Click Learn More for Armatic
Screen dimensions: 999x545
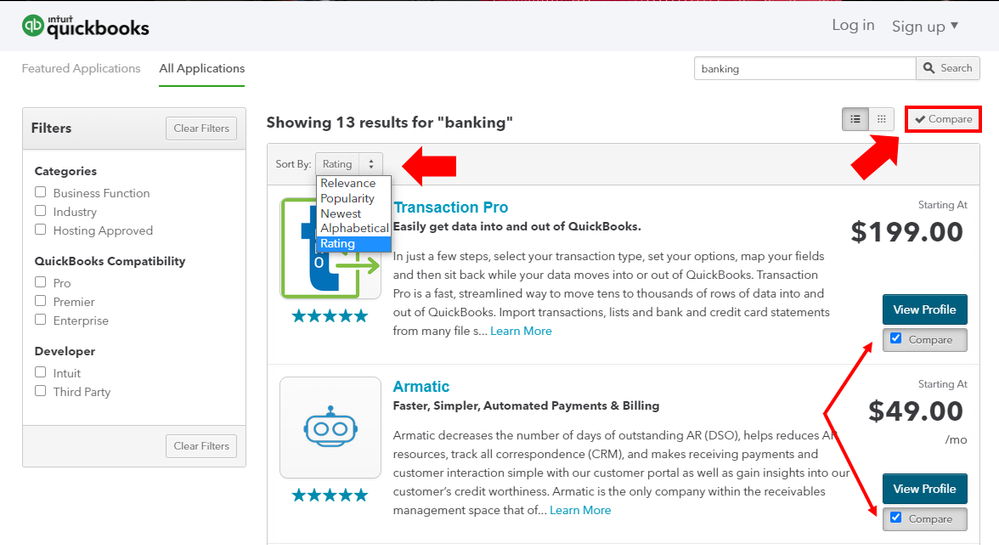coord(580,510)
